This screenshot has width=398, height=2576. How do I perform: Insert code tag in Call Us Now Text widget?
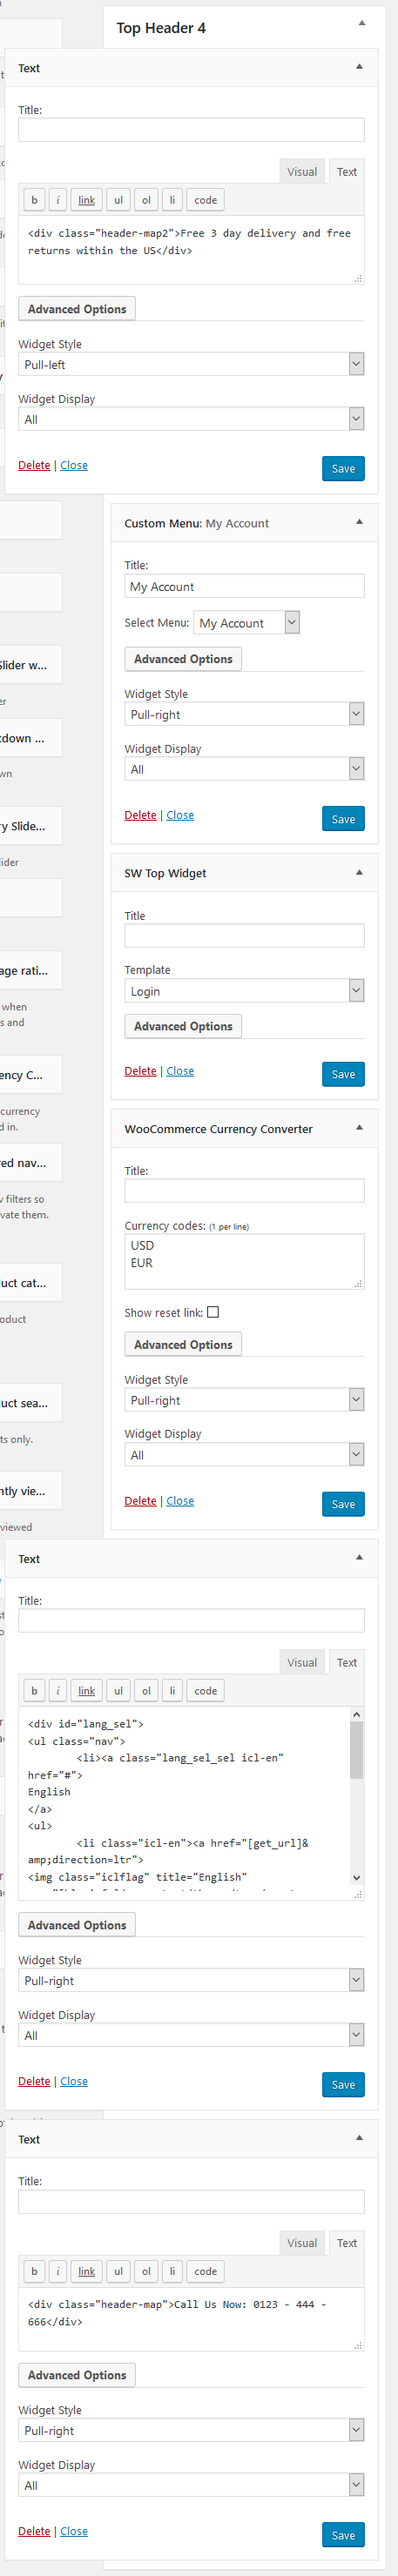(x=206, y=2271)
